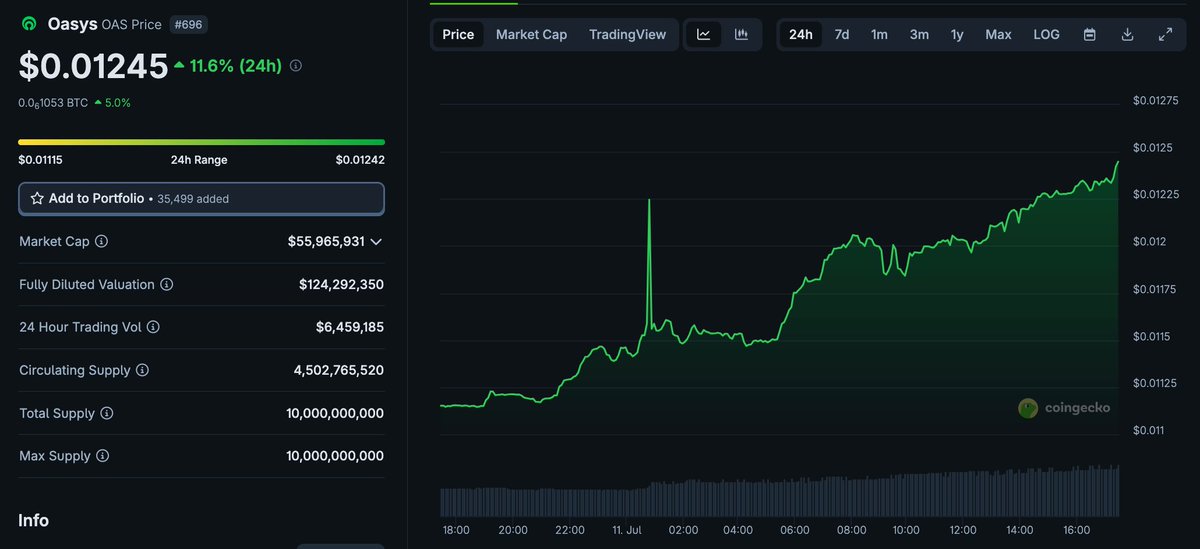Open the Market Cap info icon
1200x549 pixels.
pyautogui.click(x=102, y=242)
